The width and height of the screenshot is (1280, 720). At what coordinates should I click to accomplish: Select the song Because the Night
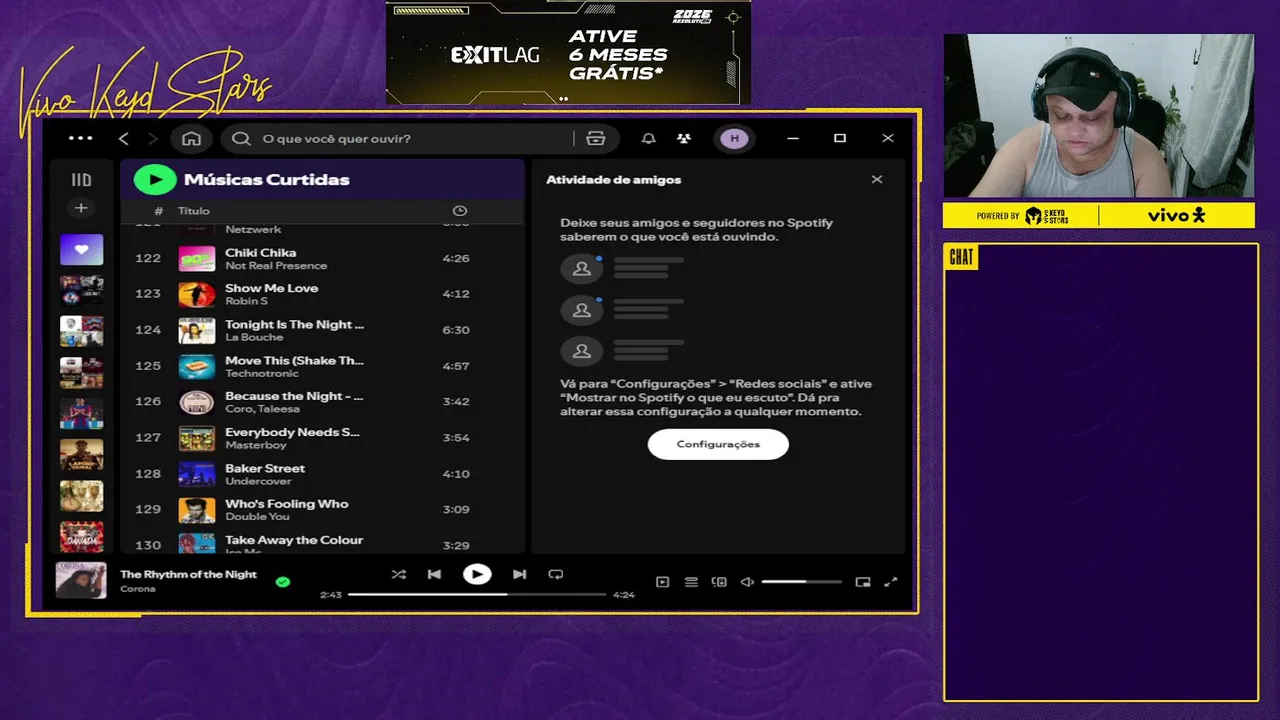click(x=294, y=396)
